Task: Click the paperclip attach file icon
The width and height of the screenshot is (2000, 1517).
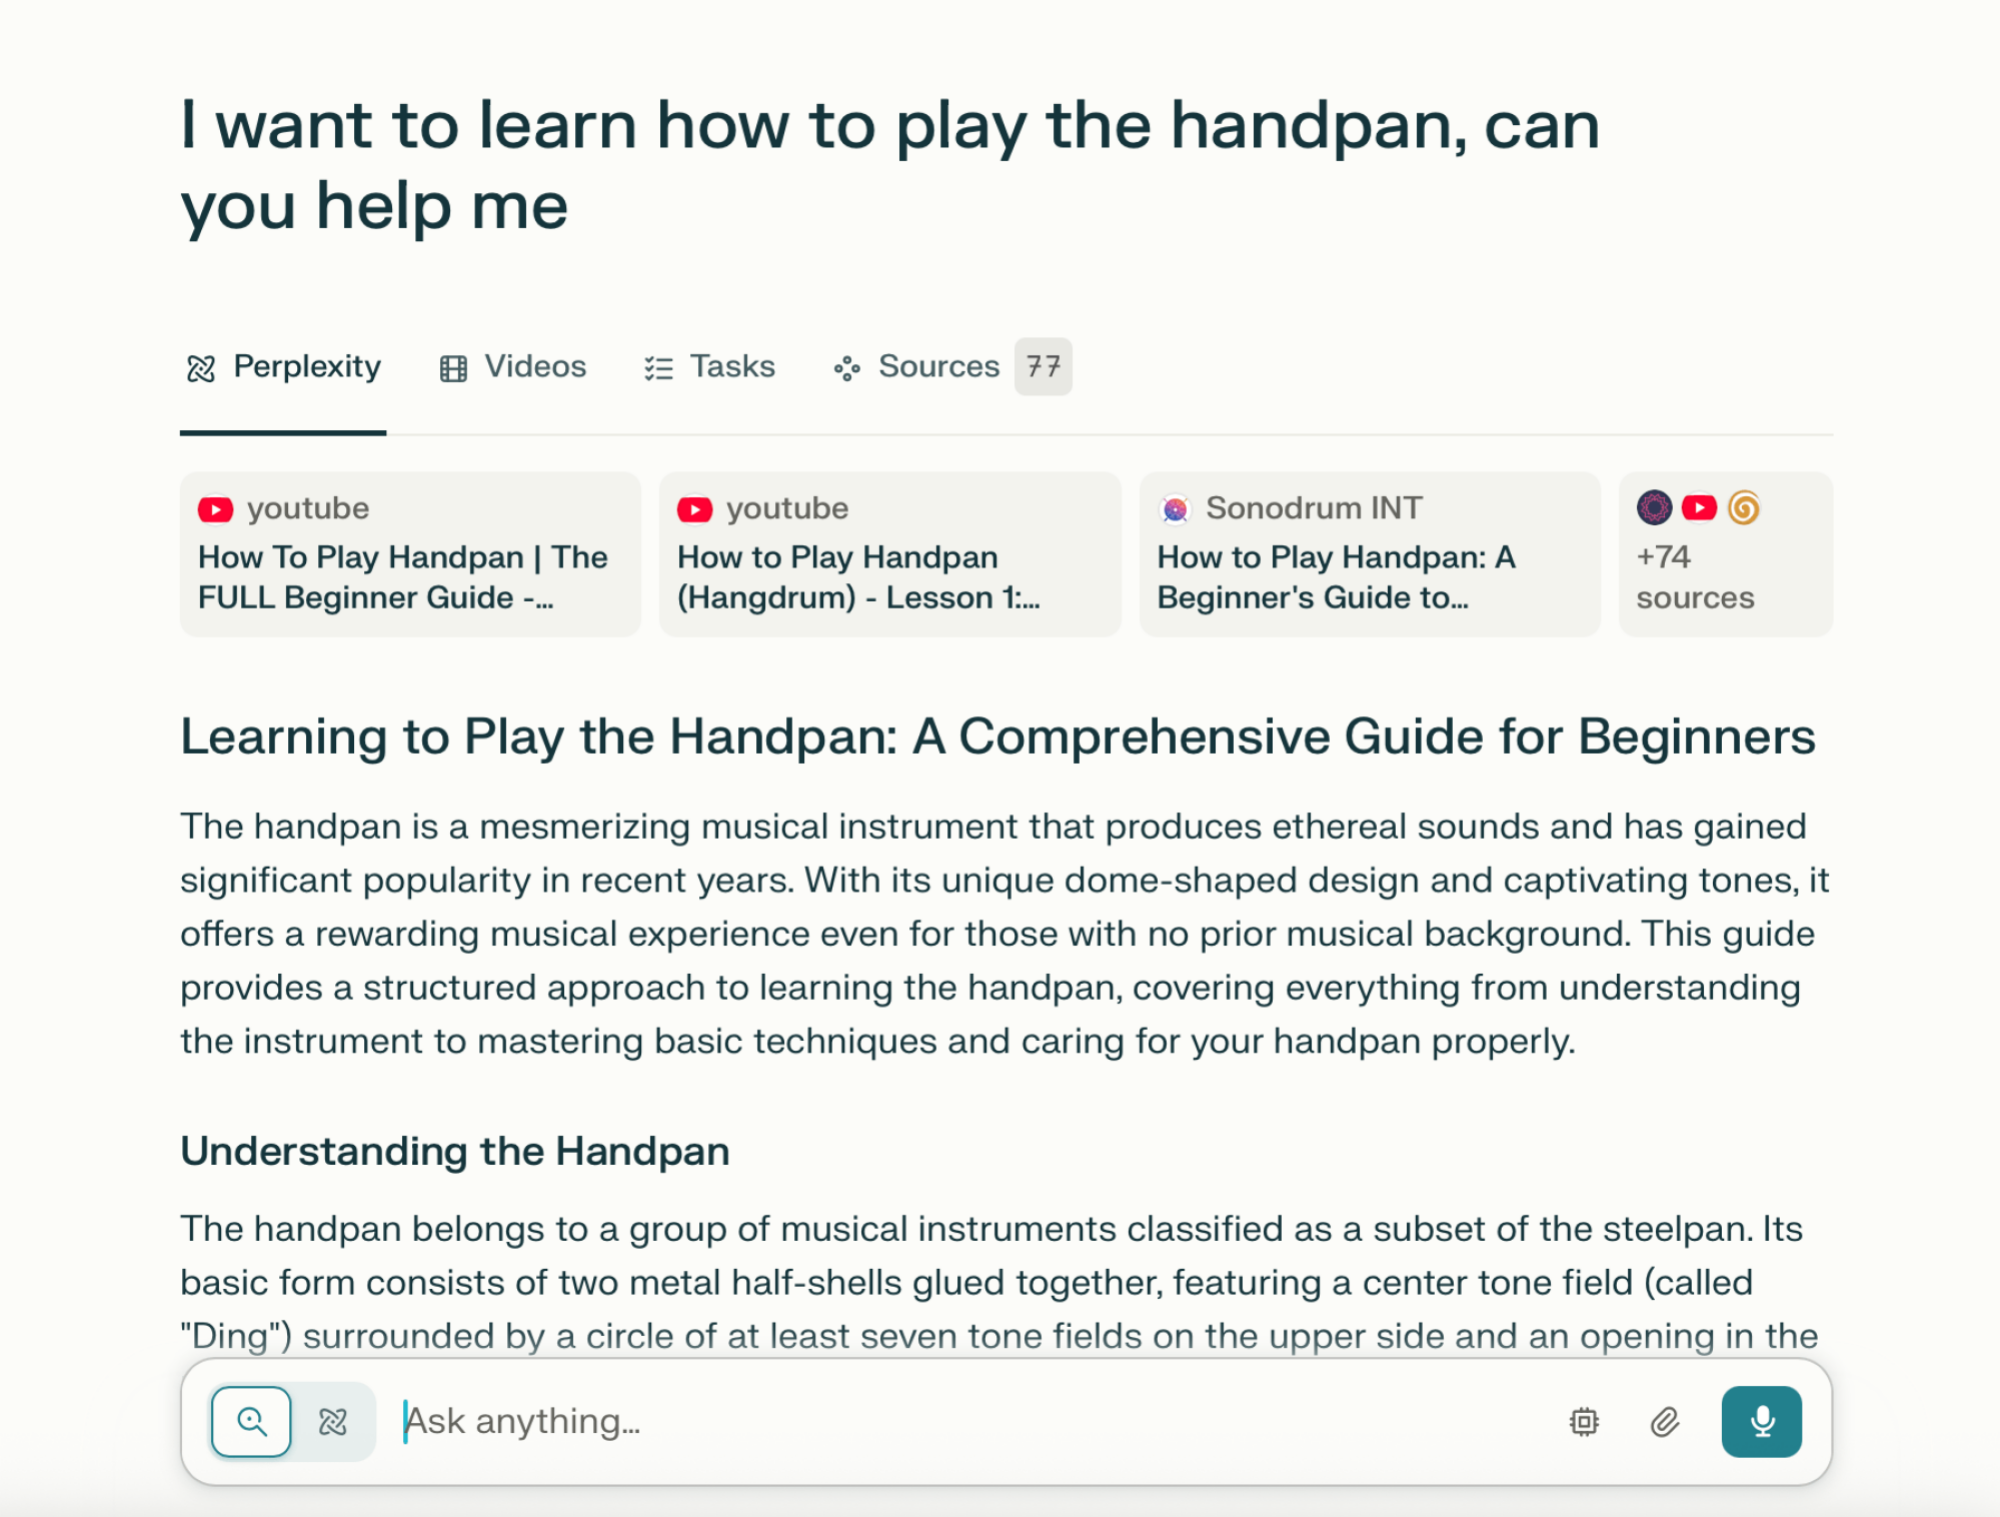Action: point(1664,1421)
